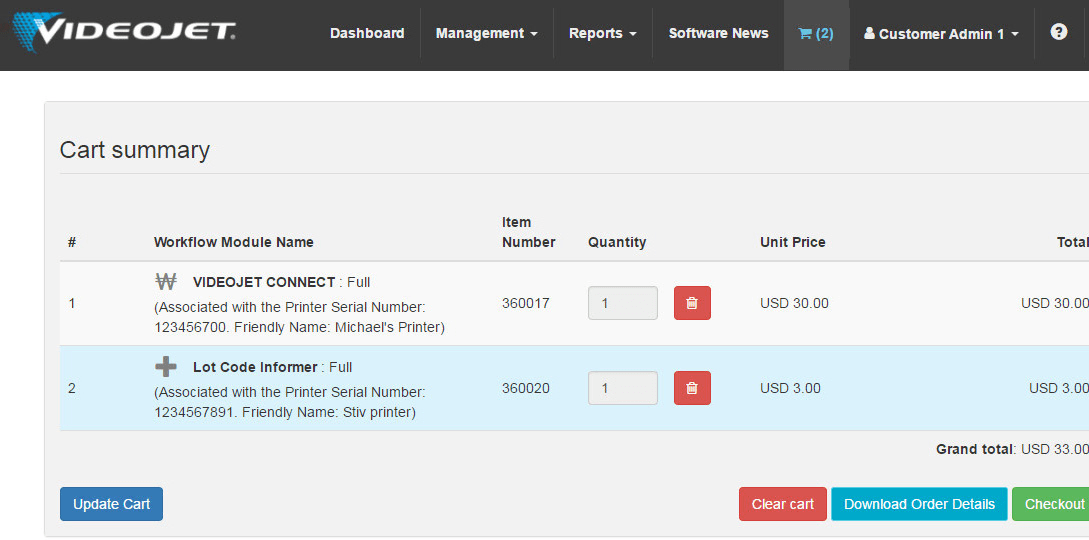Click the Lot Code Informer plus icon
The height and width of the screenshot is (540, 1089).
166,366
